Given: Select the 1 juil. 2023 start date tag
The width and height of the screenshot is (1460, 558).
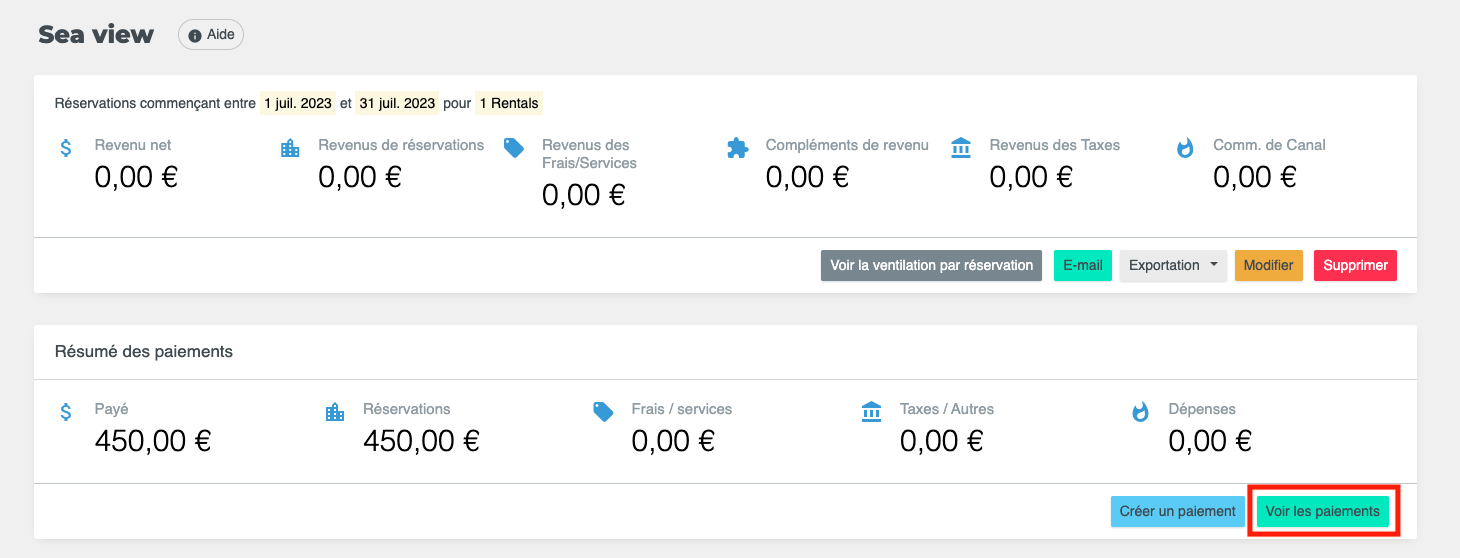Looking at the screenshot, I should 297,103.
